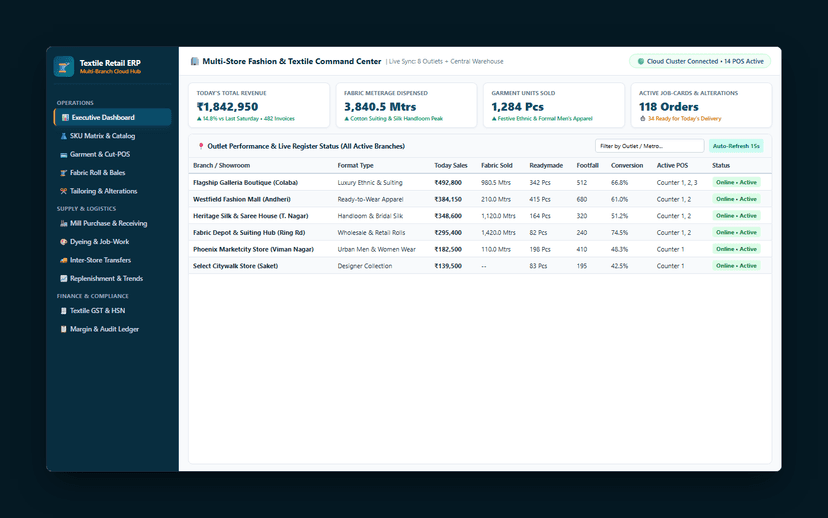The image size is (828, 518).
Task: Click the Format Type column header
Action: [x=355, y=166]
